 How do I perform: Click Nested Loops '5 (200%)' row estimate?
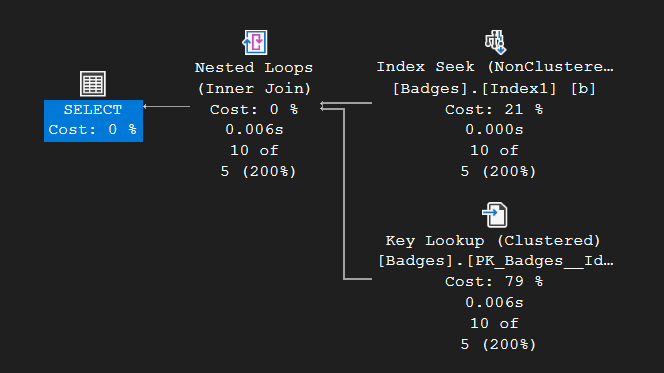pos(258,171)
